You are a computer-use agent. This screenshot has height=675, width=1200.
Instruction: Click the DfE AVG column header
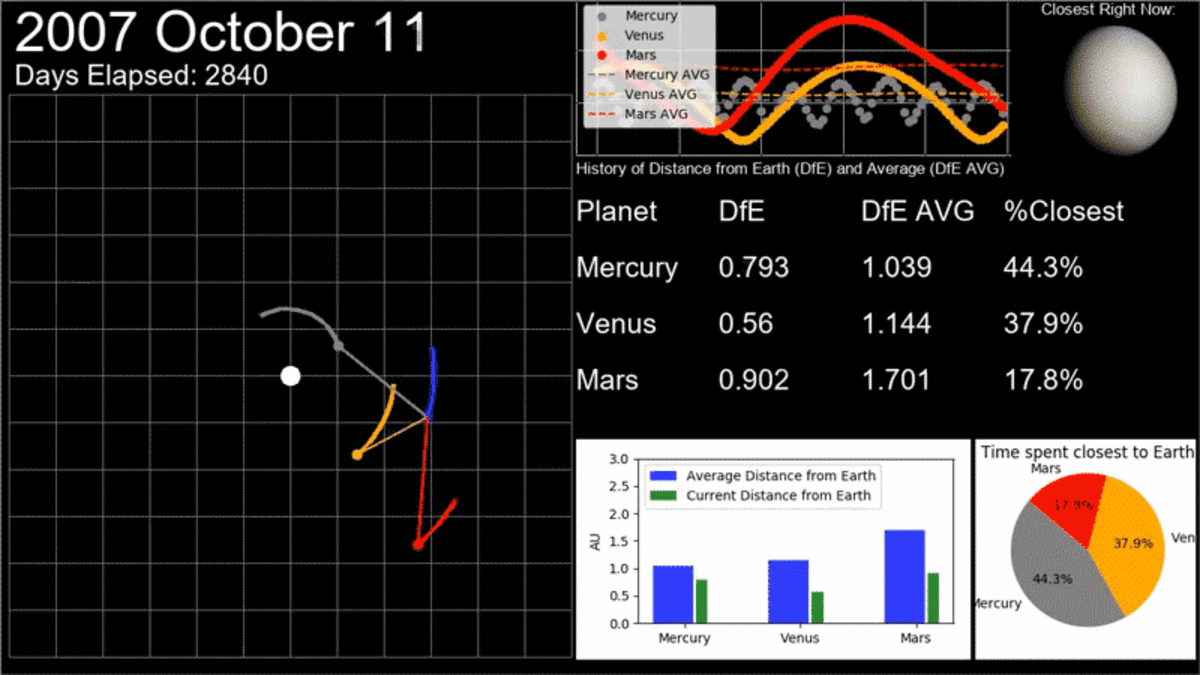(917, 212)
